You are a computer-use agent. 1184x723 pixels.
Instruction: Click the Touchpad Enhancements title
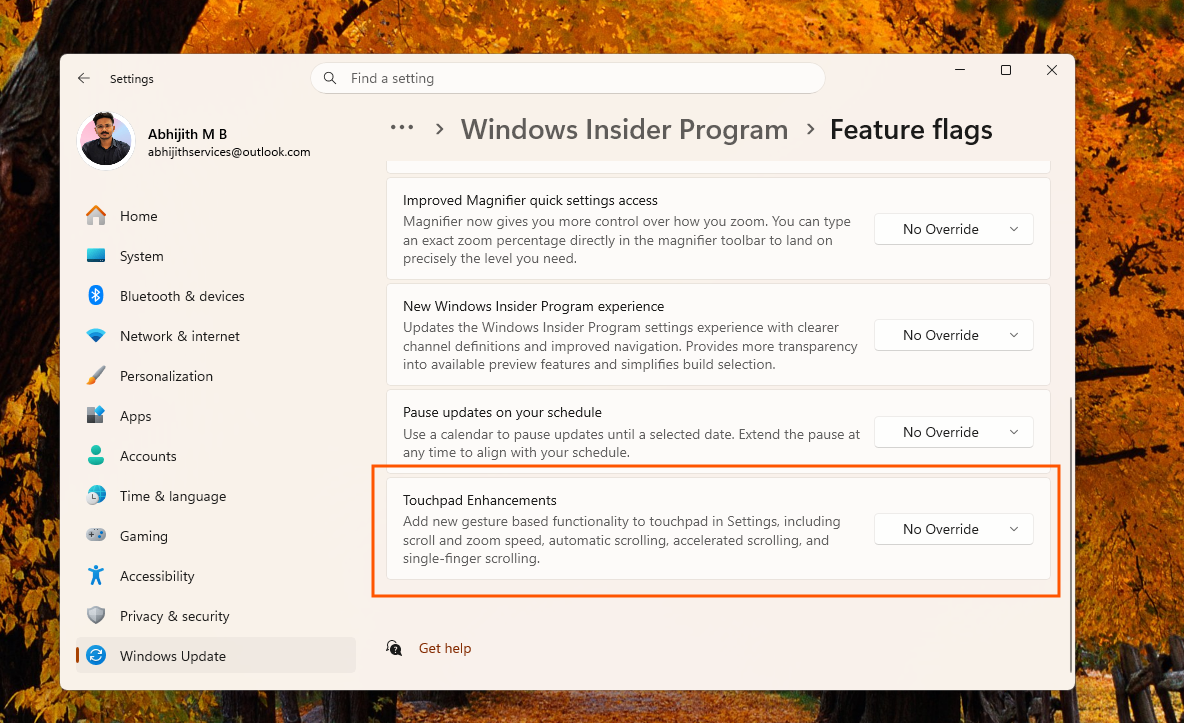click(479, 500)
